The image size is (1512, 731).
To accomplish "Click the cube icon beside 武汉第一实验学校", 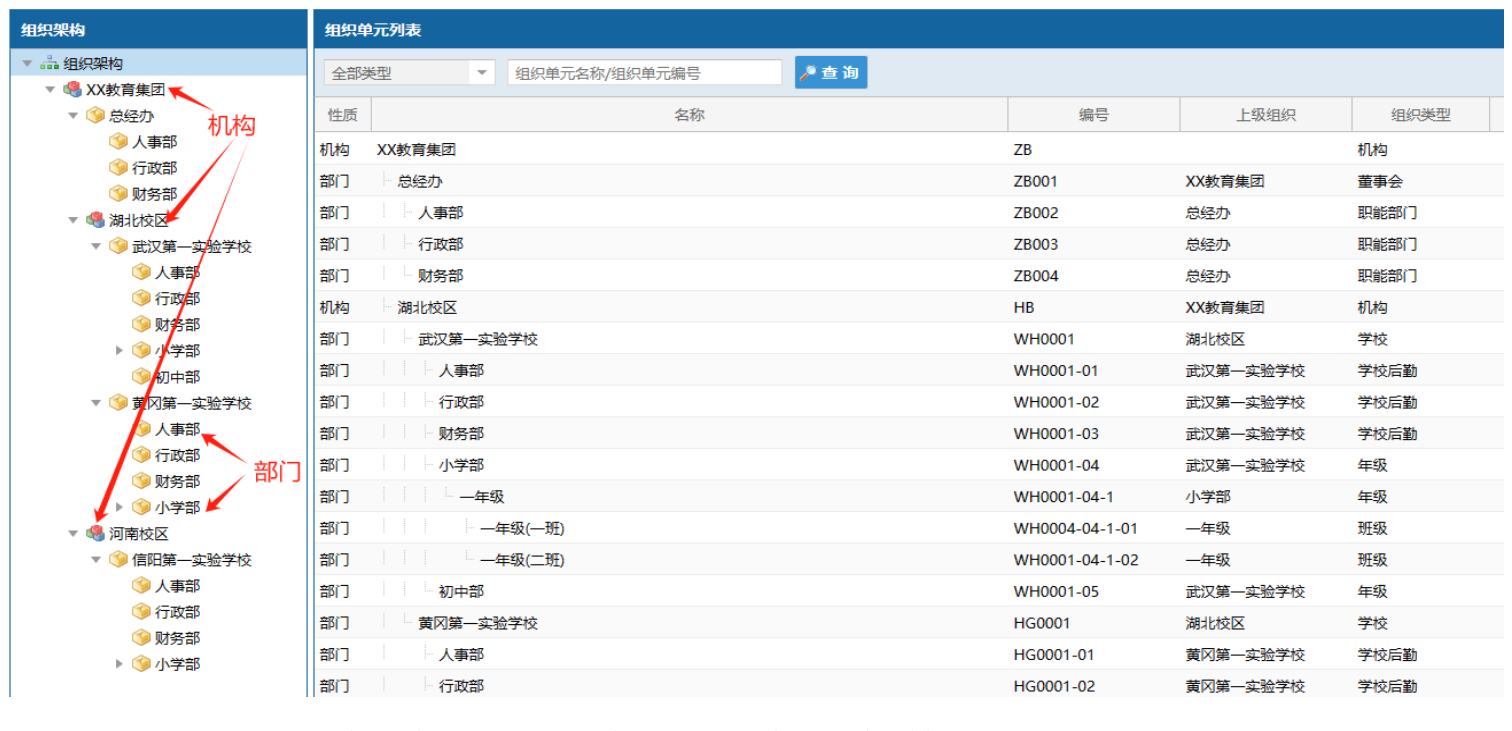I will tap(118, 246).
